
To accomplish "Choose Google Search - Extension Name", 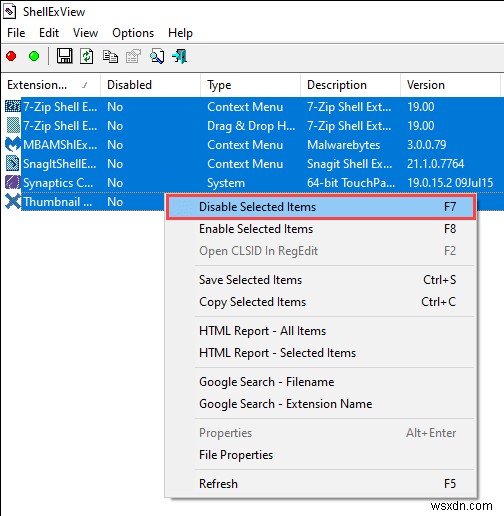I will 321,404.
